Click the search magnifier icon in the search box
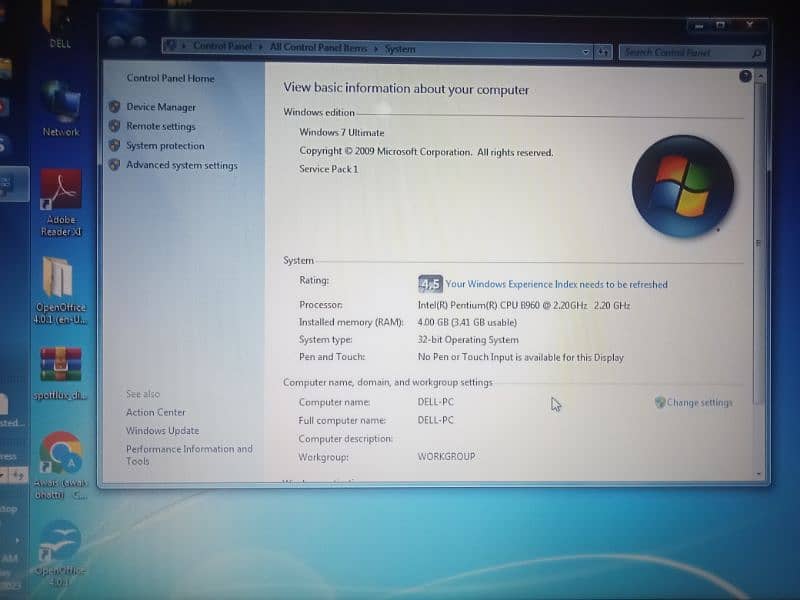The image size is (800, 600). point(756,53)
